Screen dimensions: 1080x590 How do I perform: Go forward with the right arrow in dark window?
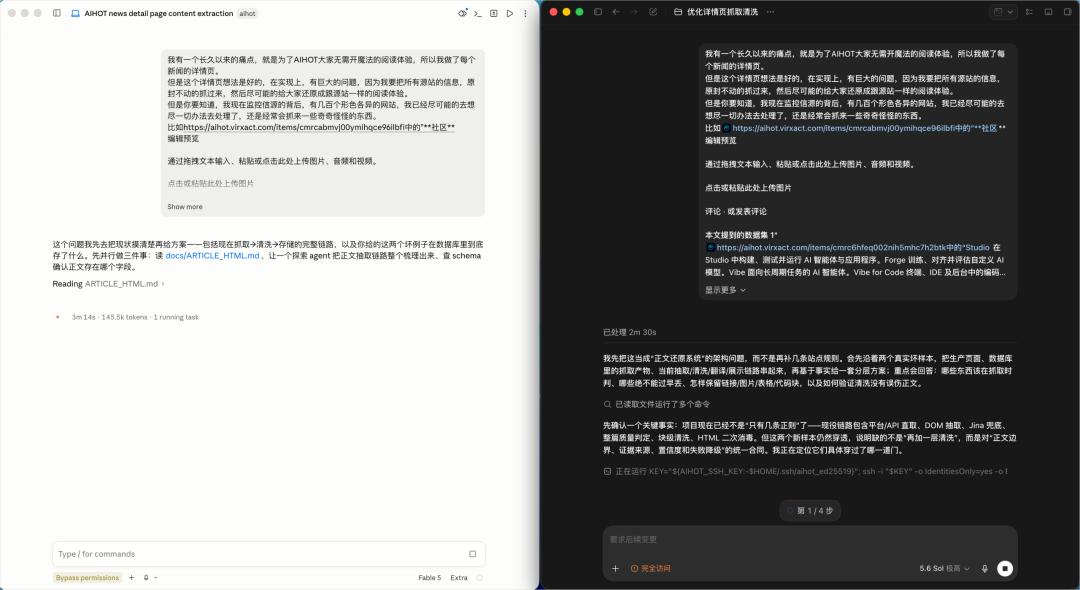coord(634,12)
